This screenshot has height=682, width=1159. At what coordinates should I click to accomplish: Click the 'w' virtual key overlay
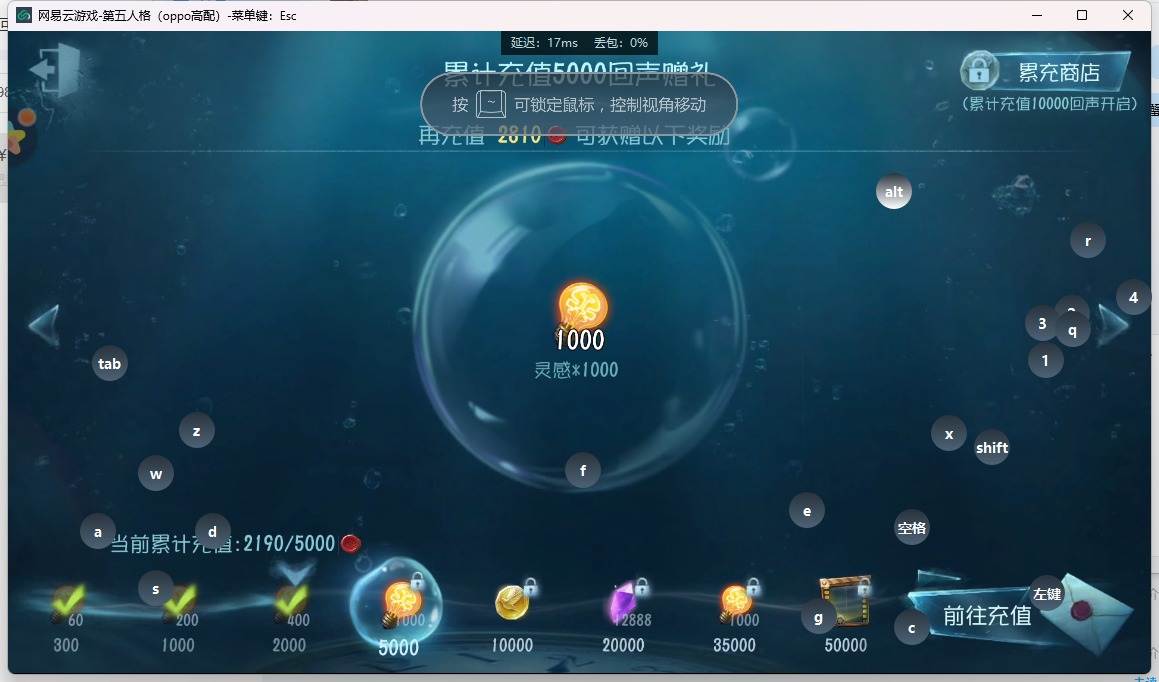tap(156, 474)
